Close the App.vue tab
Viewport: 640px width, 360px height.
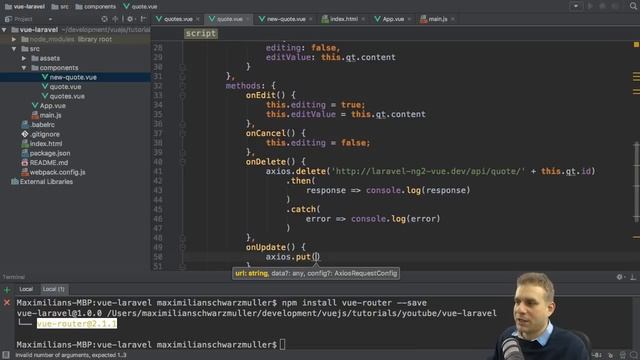click(409, 19)
